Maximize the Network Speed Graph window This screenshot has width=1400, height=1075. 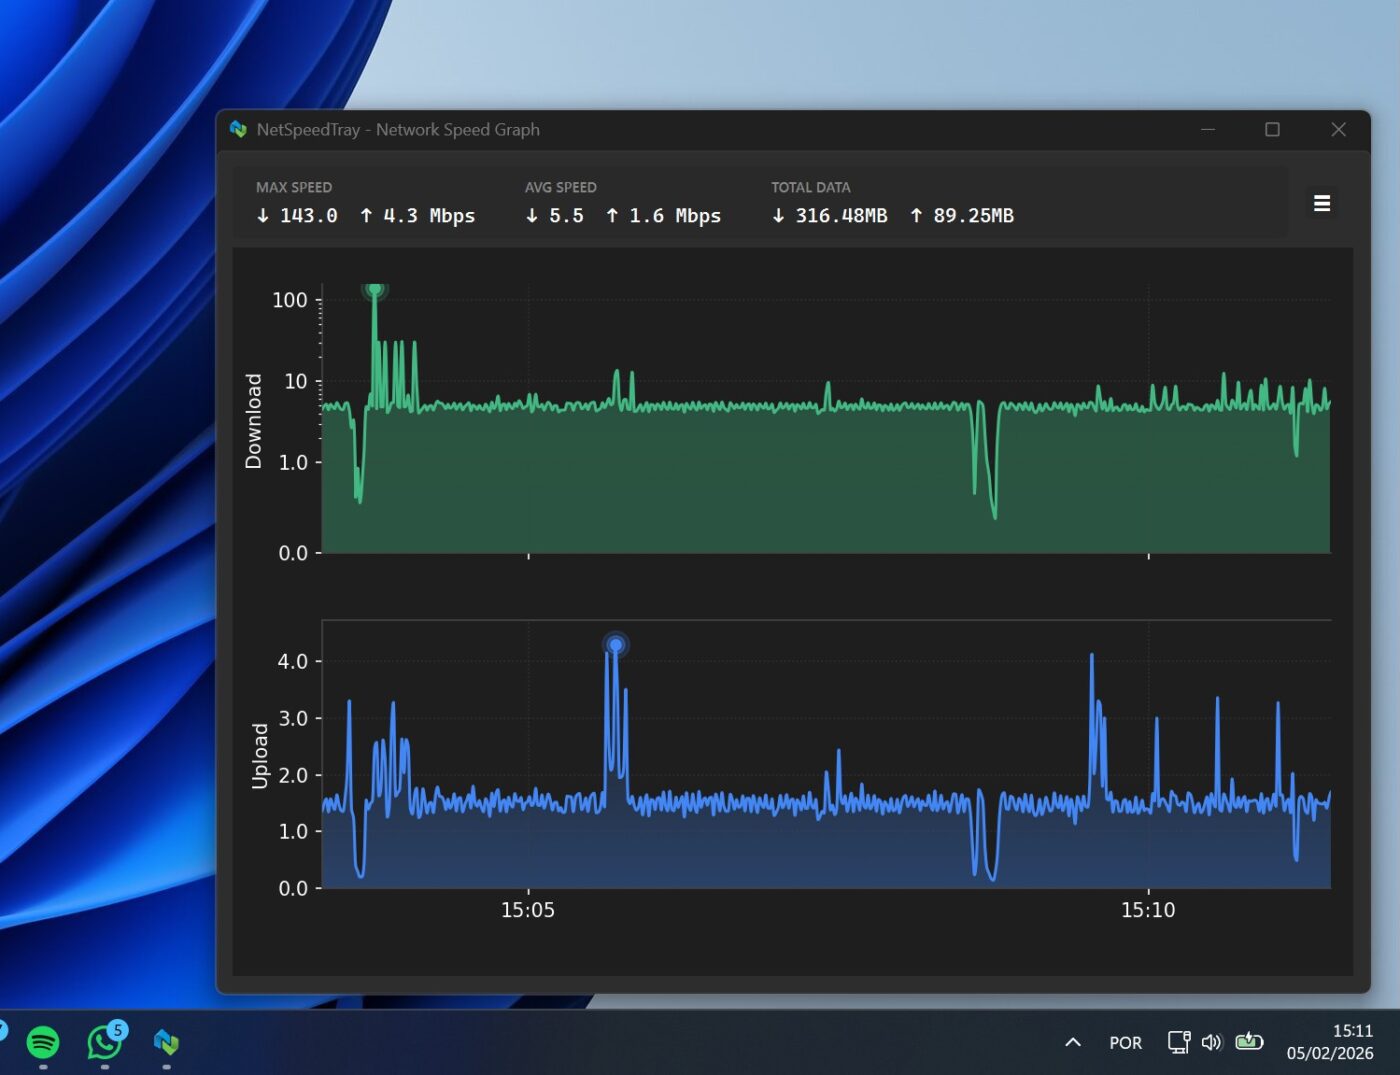1272,129
